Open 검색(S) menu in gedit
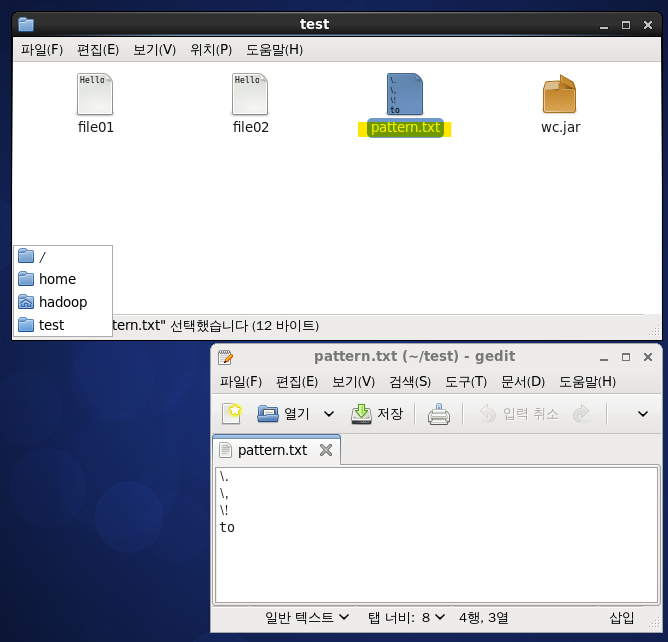 click(410, 381)
